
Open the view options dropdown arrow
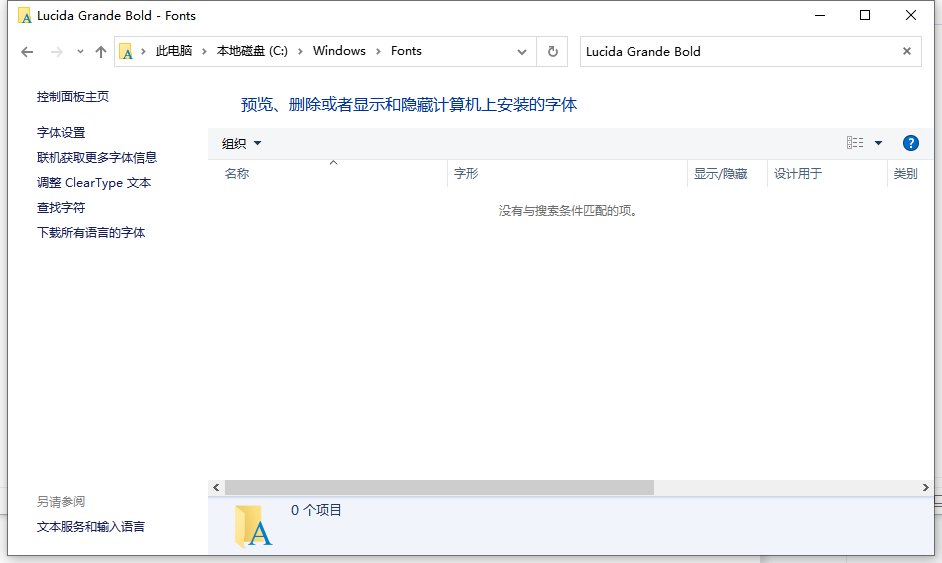point(878,143)
